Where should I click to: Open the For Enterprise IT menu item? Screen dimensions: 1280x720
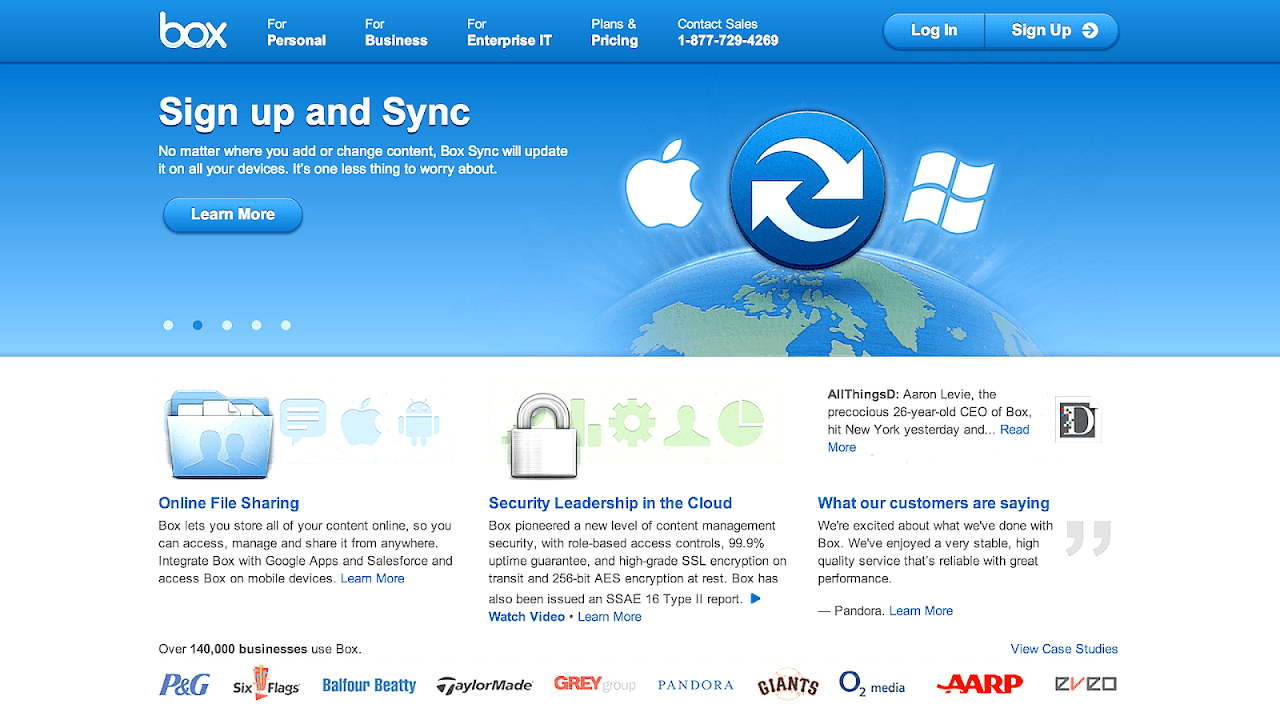click(509, 32)
